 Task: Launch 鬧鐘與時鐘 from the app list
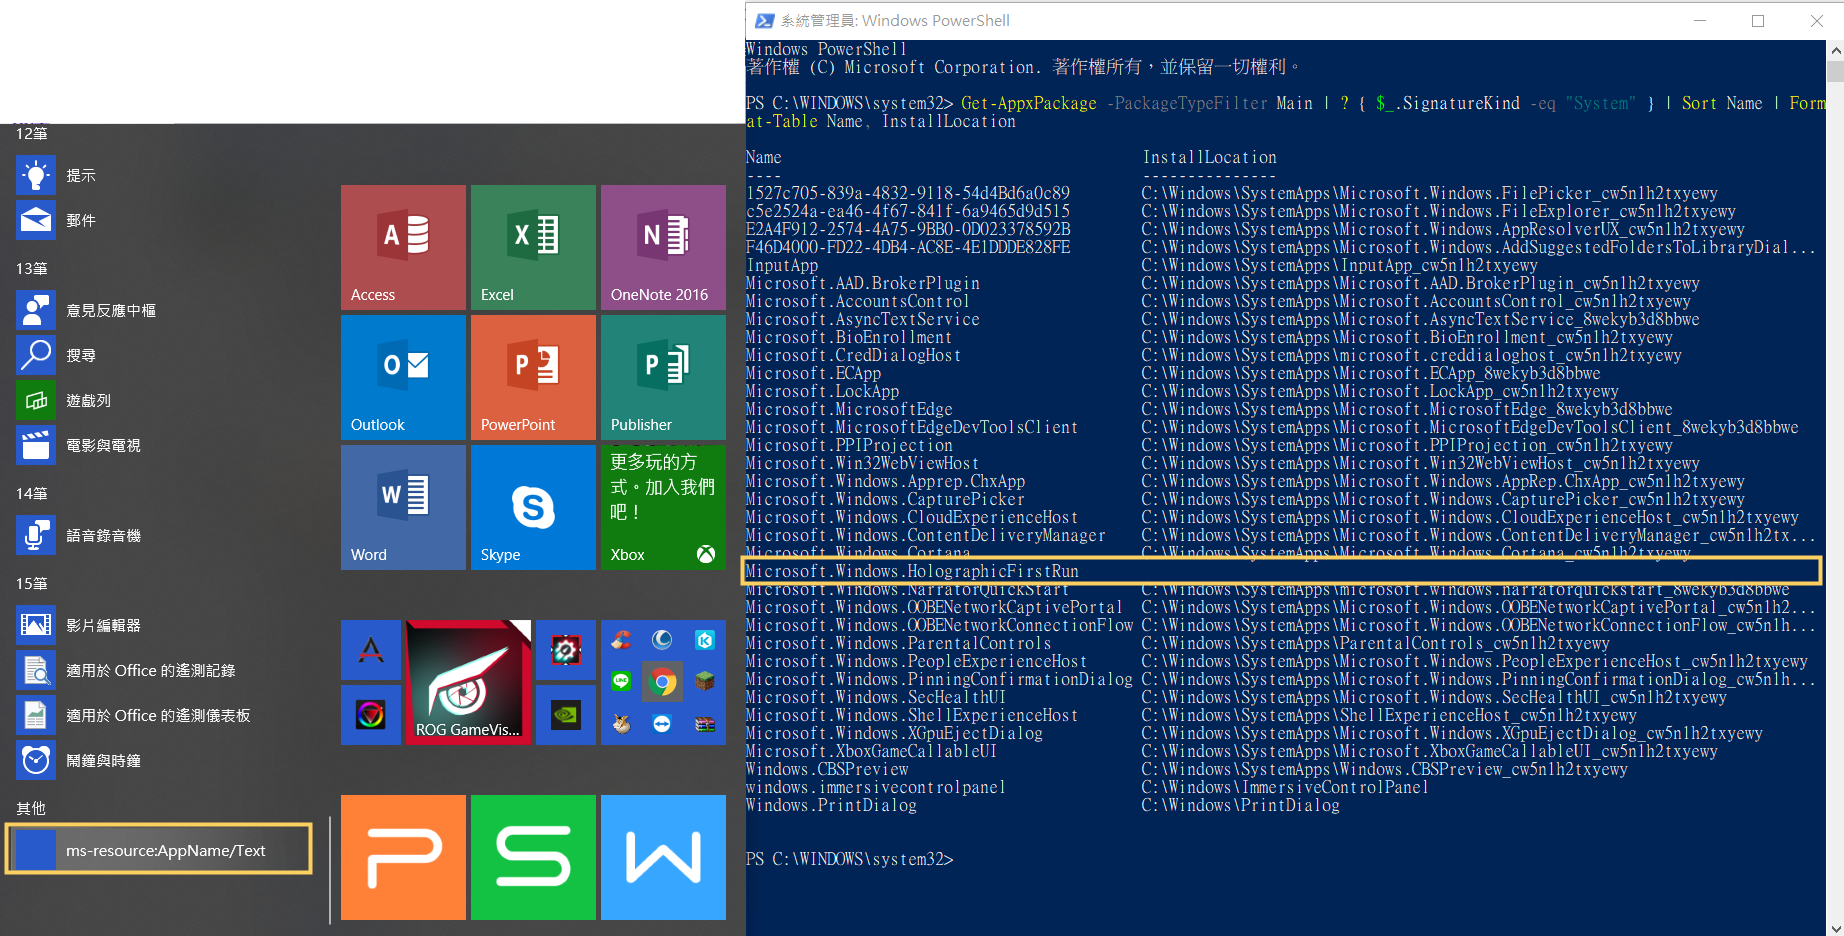tap(160, 760)
